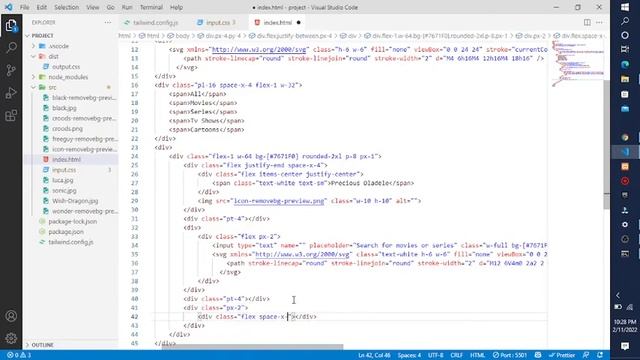This screenshot has height=360, width=640.
Task: Open the View menu
Action: tap(93, 7)
